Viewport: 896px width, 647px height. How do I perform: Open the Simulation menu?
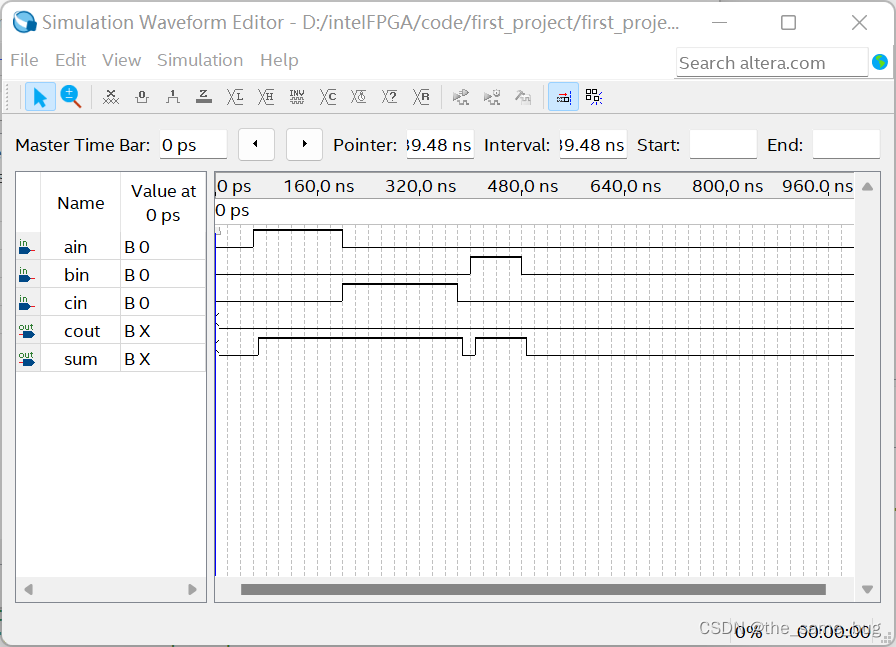click(200, 60)
